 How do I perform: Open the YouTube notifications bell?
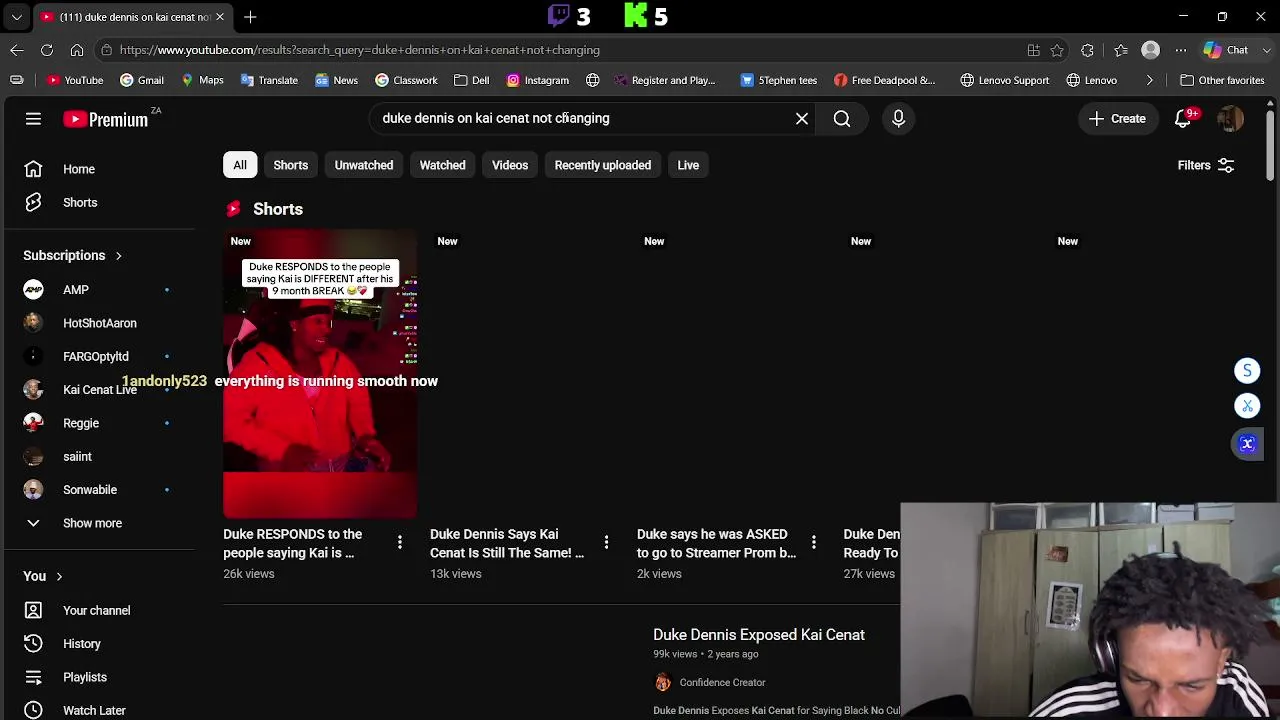click(1183, 119)
